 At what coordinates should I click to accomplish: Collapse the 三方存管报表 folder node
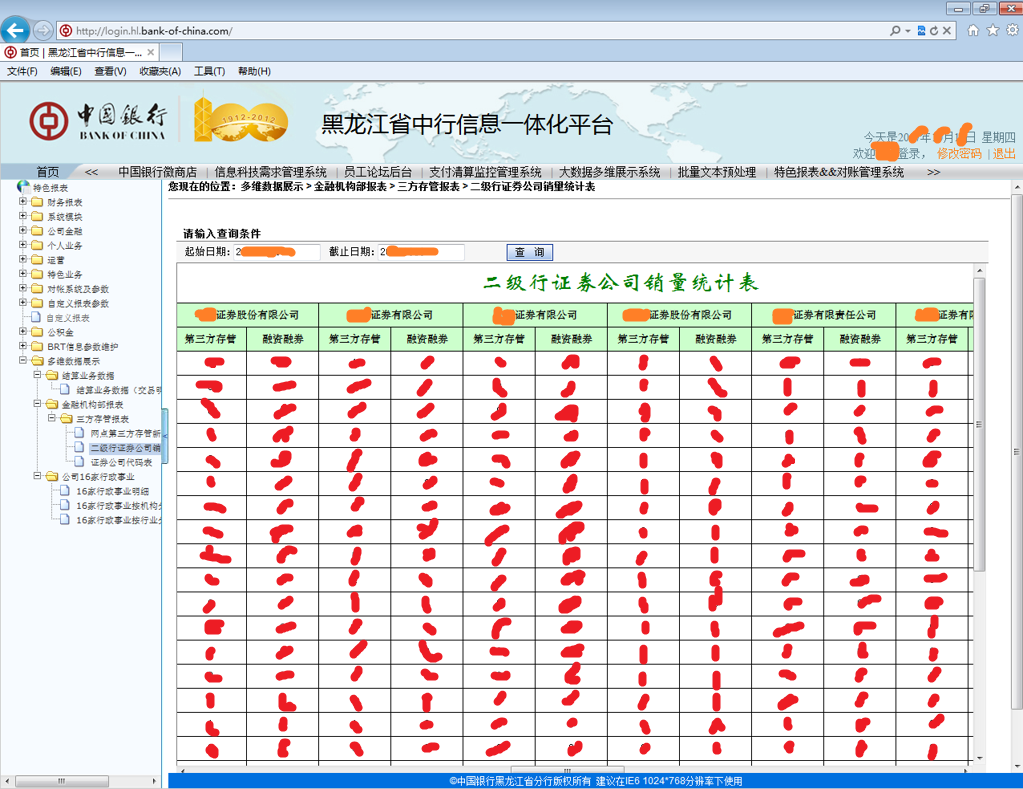[x=51, y=419]
